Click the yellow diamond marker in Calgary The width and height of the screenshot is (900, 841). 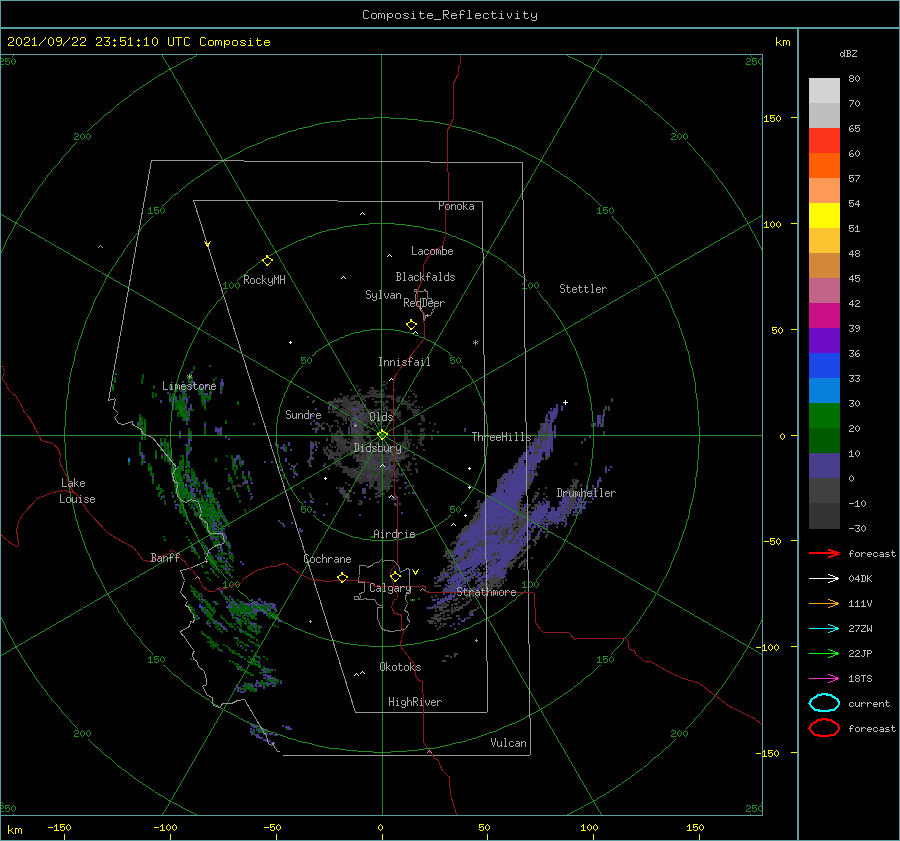click(395, 576)
